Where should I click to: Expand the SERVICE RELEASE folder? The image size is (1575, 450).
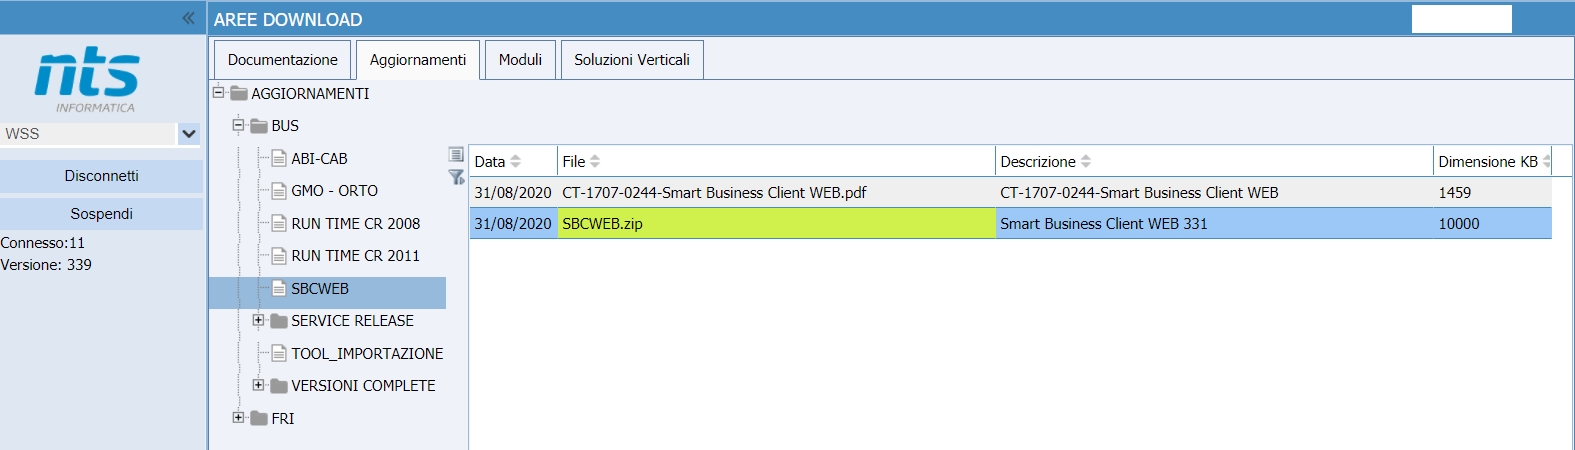(x=258, y=321)
